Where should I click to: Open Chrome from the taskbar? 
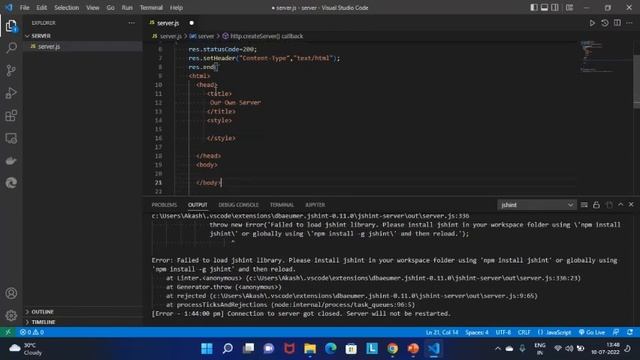point(393,348)
